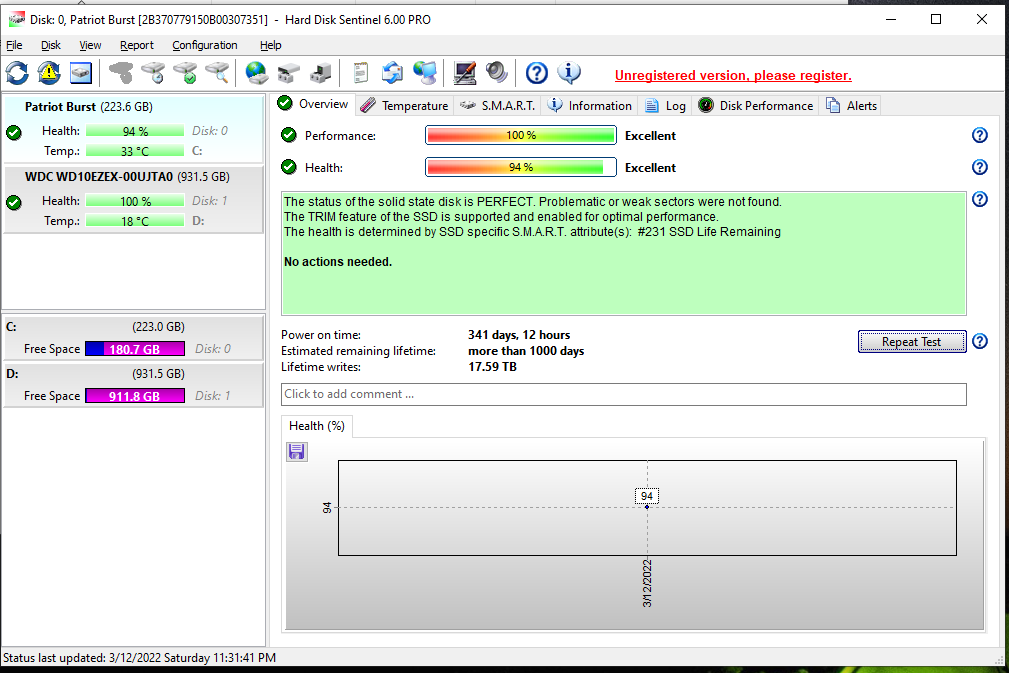This screenshot has height=673, width=1009.
Task: Click the 94 data point label on graph
Action: point(647,496)
